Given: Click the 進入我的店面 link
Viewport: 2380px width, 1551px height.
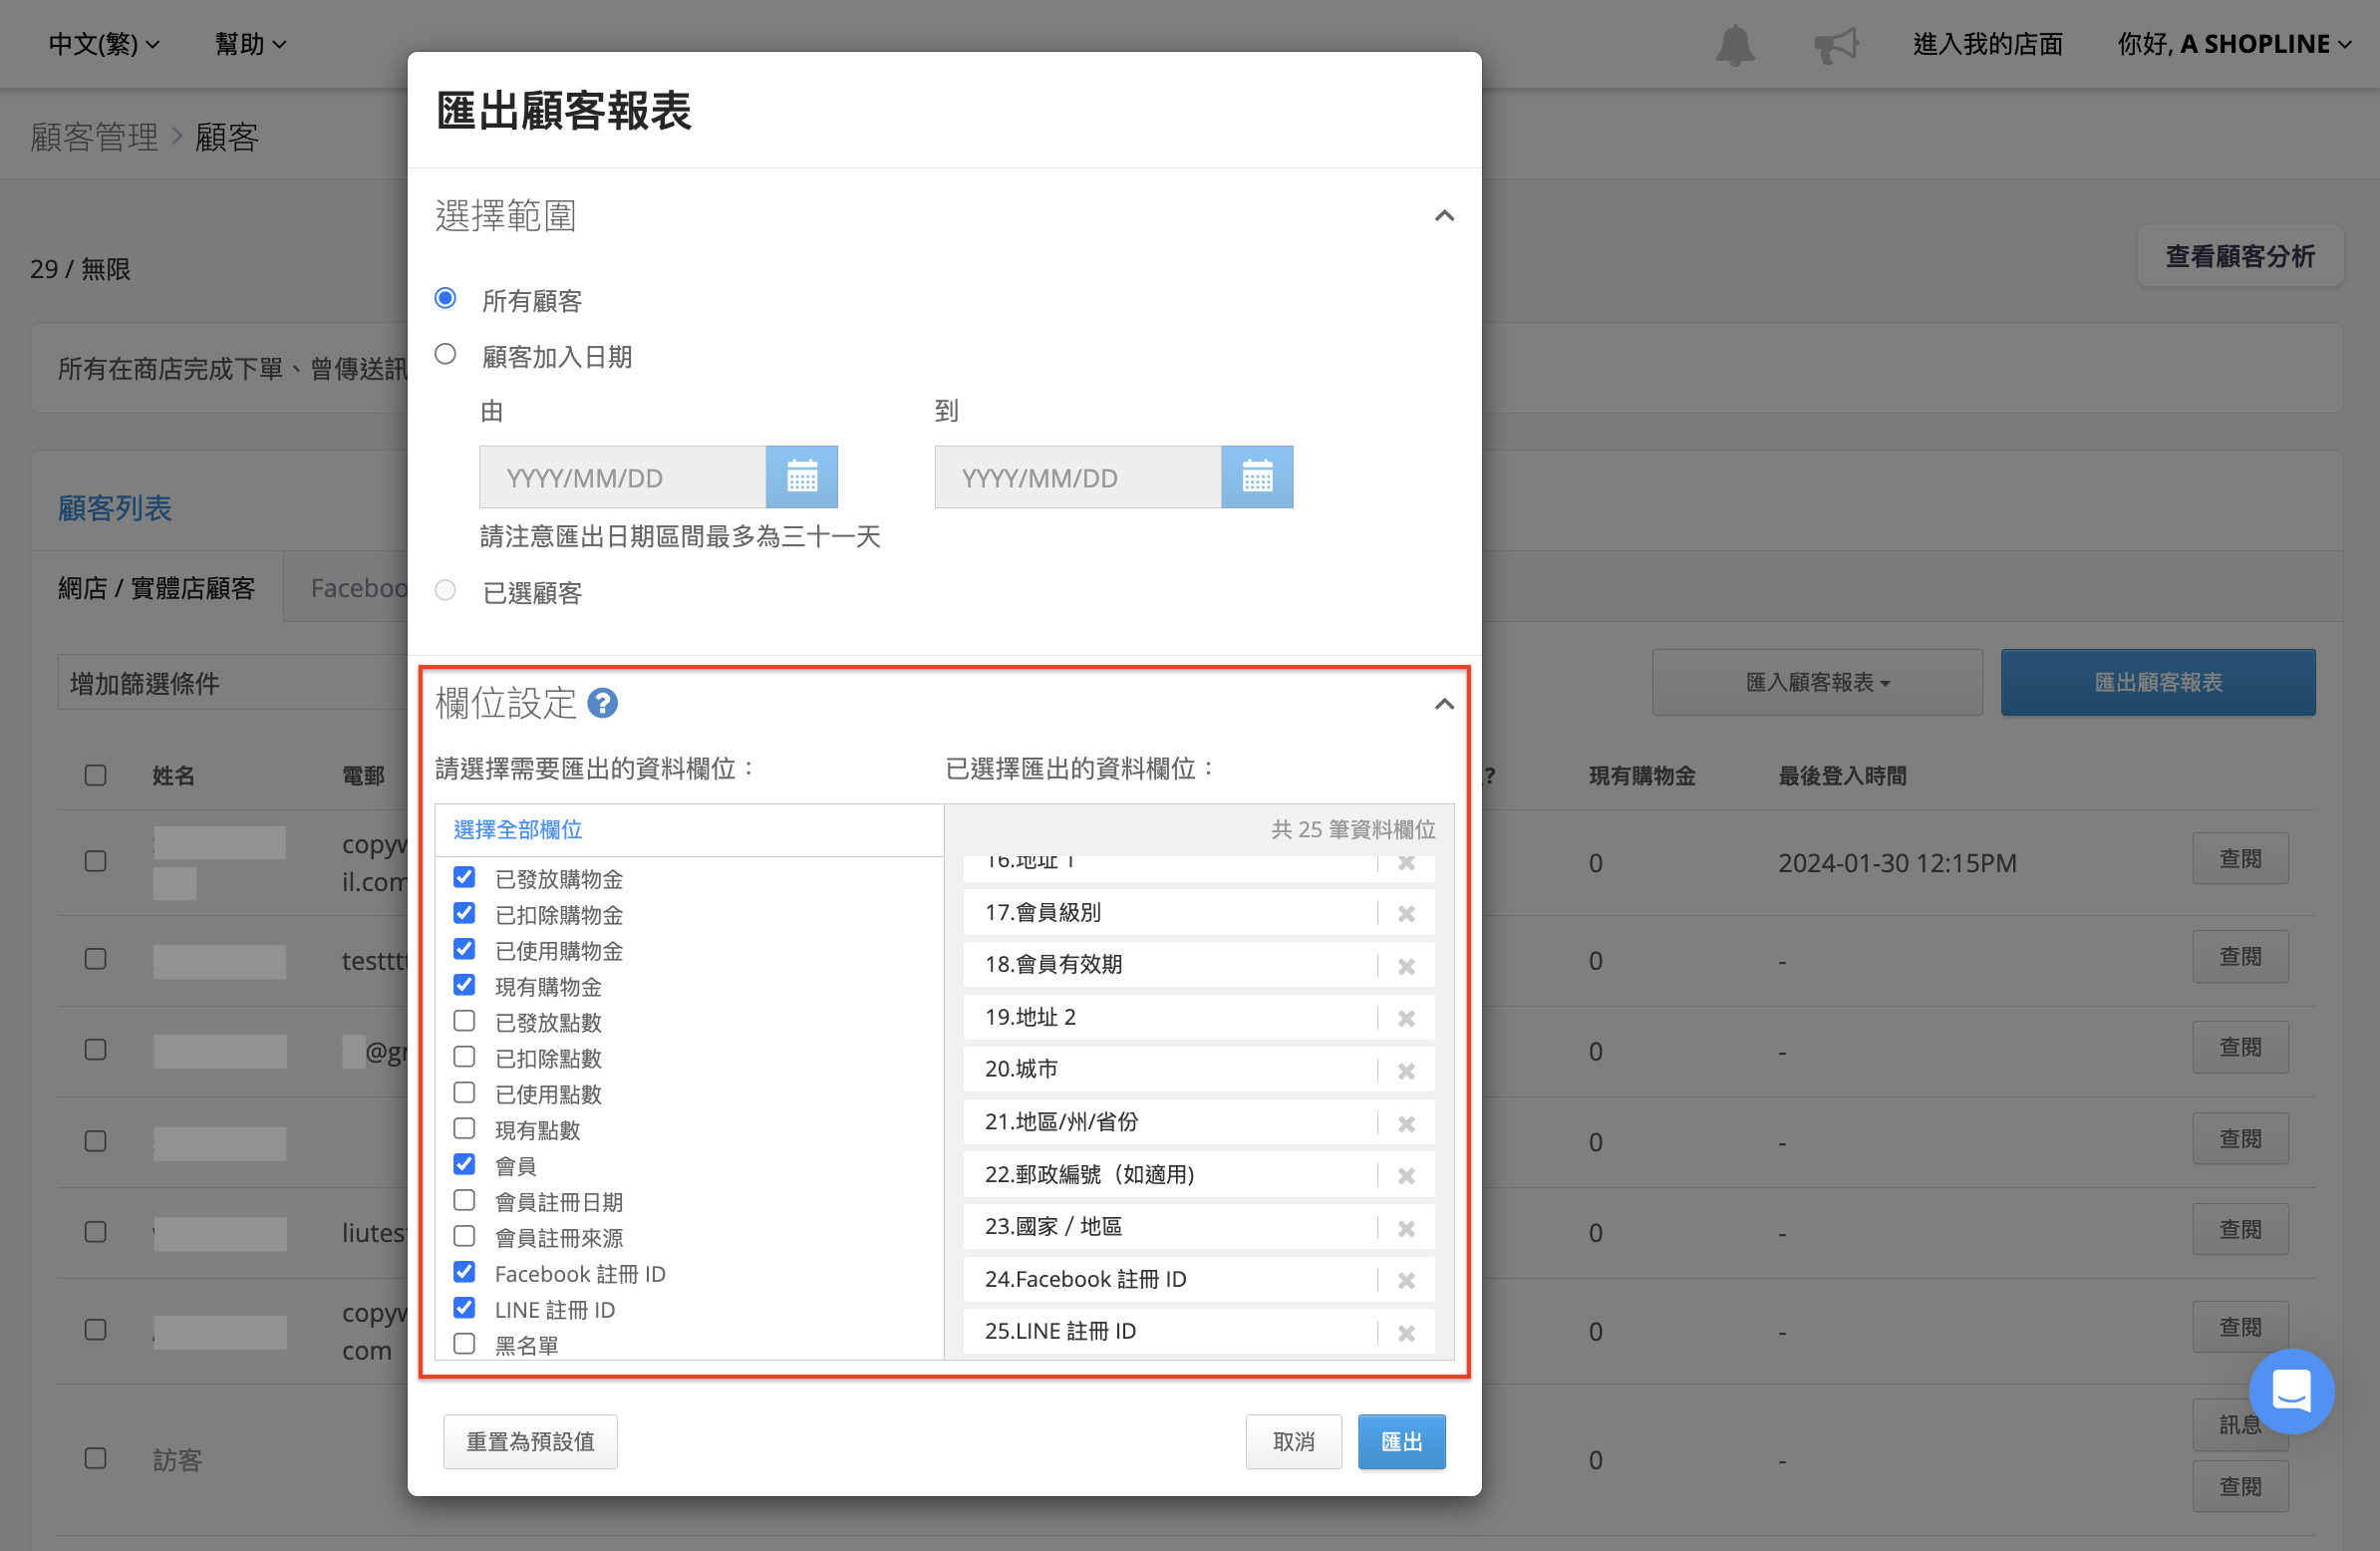Looking at the screenshot, I should click(x=1987, y=44).
